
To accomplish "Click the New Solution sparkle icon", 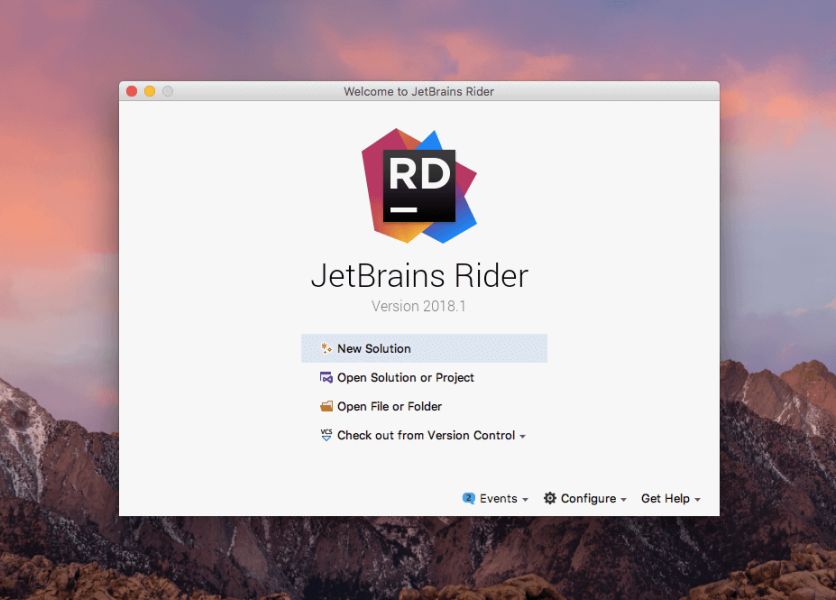I will [326, 348].
